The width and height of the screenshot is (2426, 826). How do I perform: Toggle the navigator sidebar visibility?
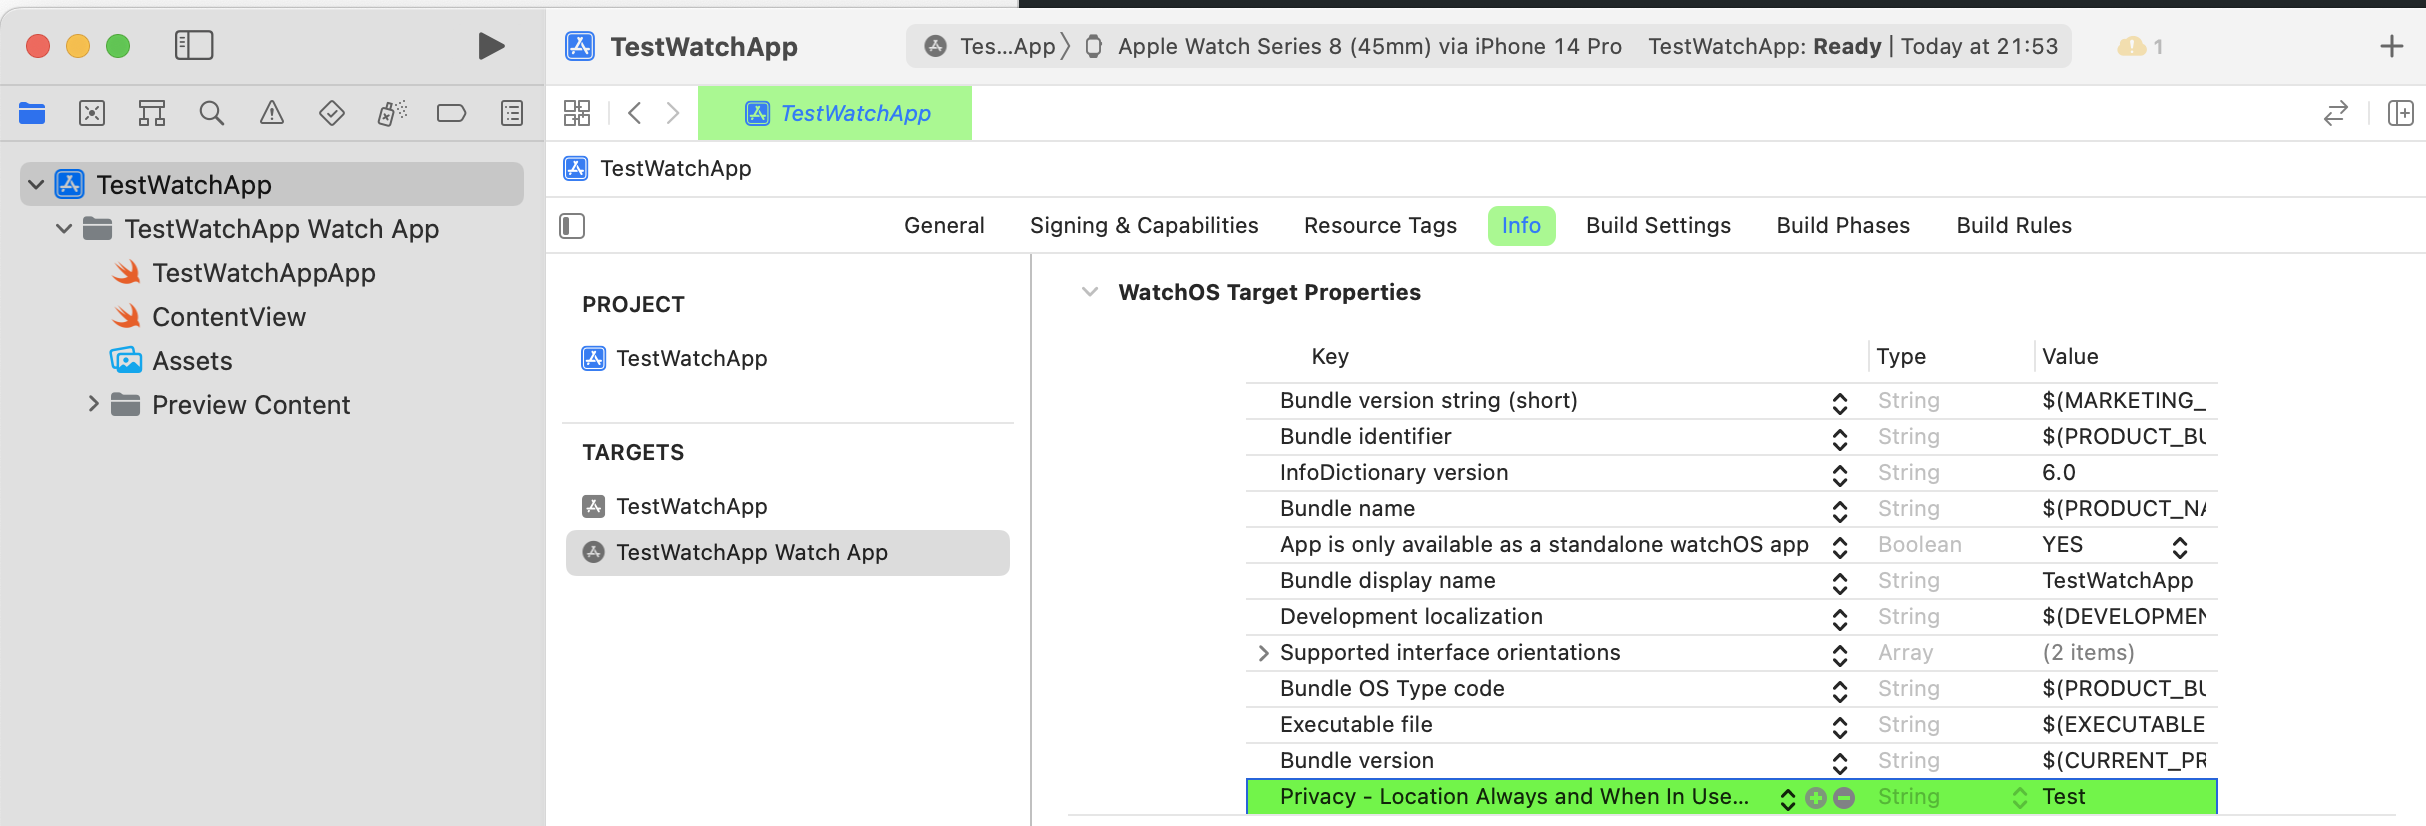194,45
